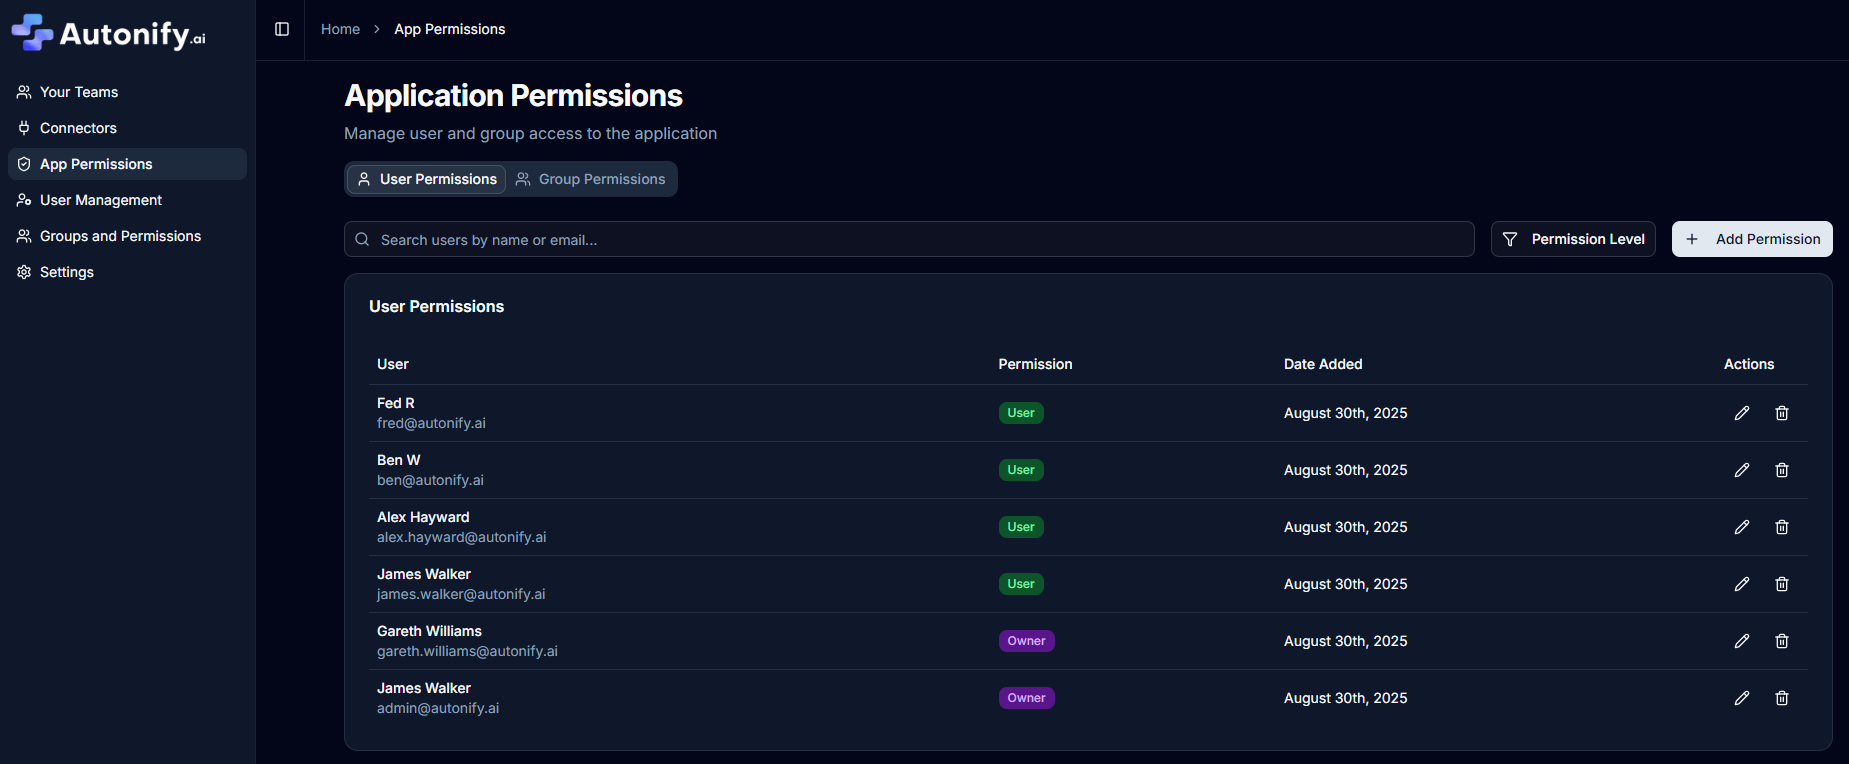Select the Fed R user name

tap(396, 403)
